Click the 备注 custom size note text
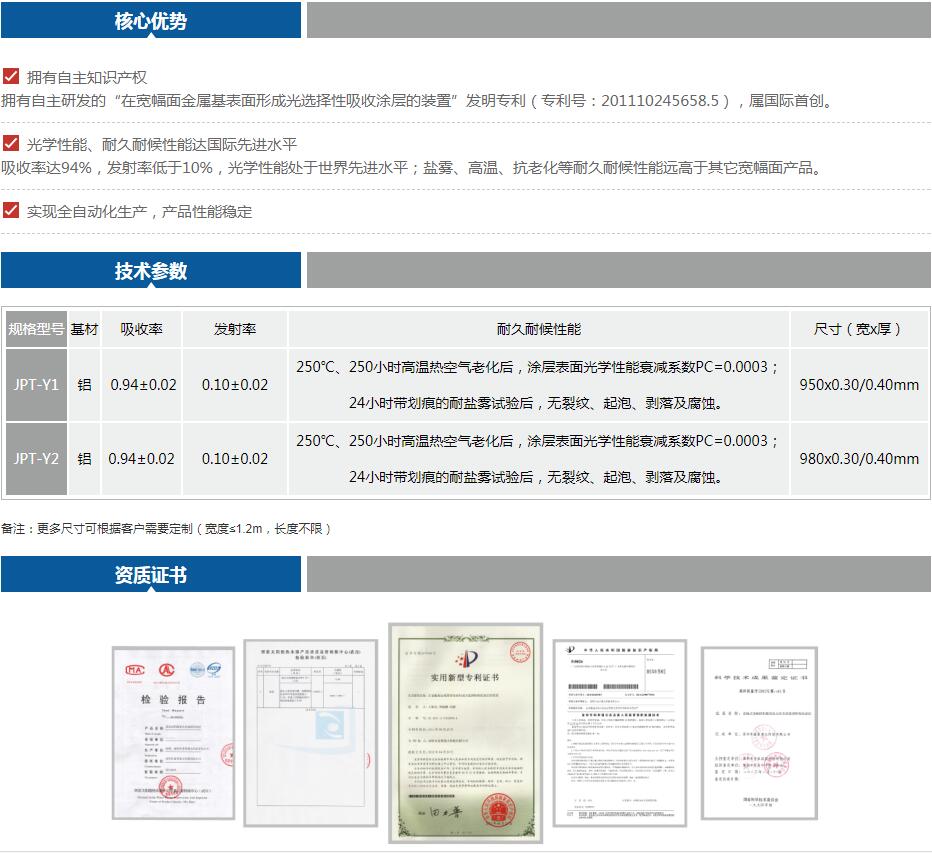The width and height of the screenshot is (932, 853). point(166,528)
